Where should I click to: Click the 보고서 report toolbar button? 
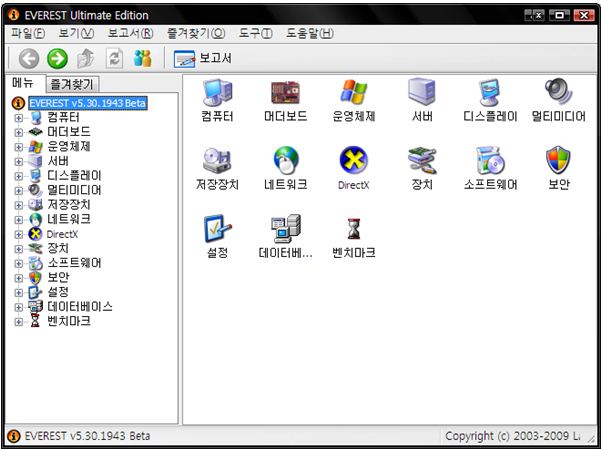pyautogui.click(x=202, y=59)
